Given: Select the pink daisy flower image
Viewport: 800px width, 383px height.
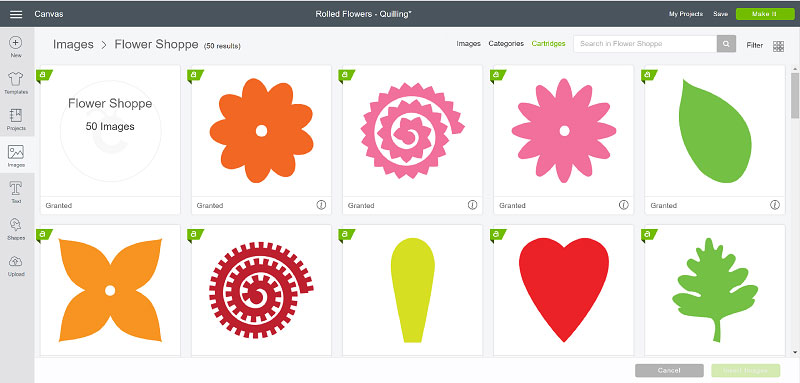Looking at the screenshot, I should point(564,131).
